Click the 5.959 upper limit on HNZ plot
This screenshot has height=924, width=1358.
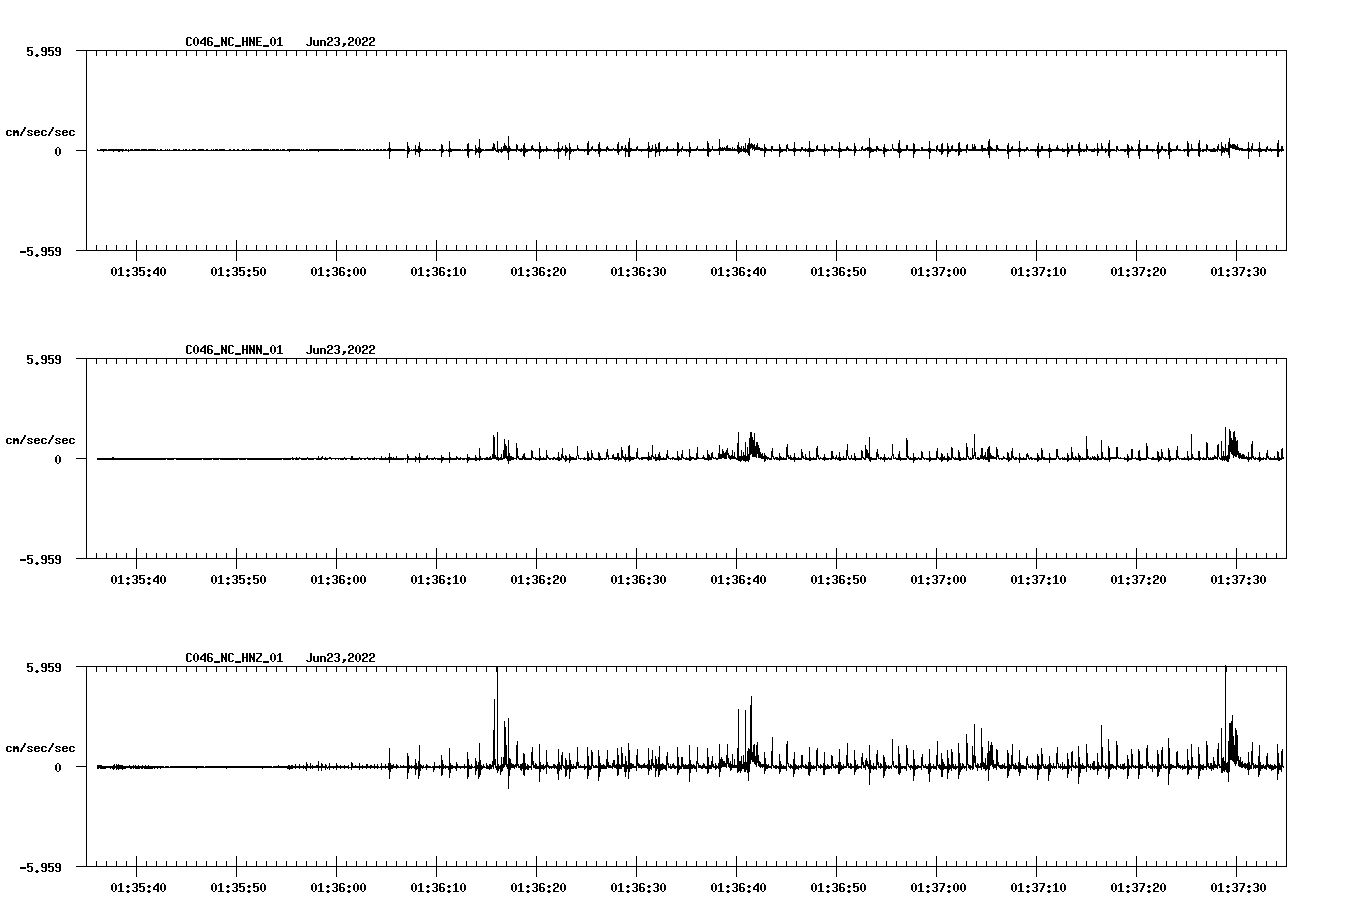tap(43, 667)
